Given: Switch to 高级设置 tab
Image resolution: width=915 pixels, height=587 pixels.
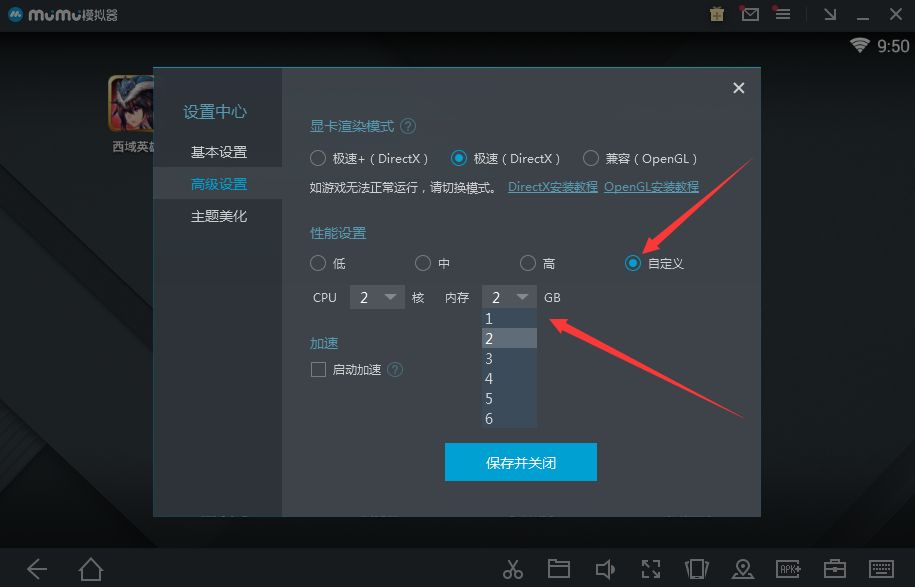Looking at the screenshot, I should point(218,184).
